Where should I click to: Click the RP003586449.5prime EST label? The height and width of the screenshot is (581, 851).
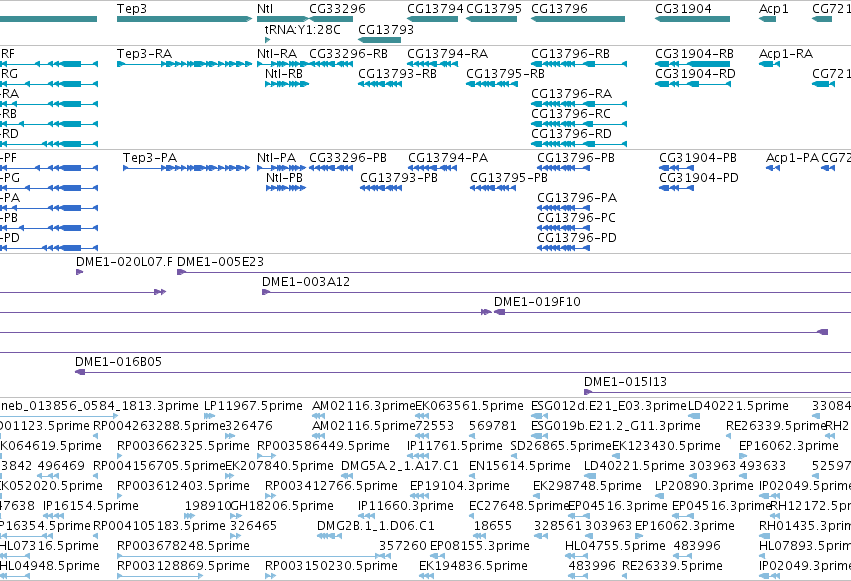tap(323, 446)
